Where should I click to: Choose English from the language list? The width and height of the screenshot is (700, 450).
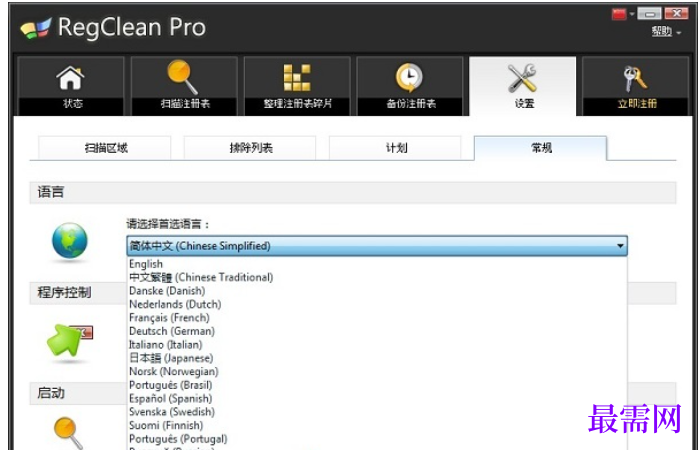pos(377,264)
